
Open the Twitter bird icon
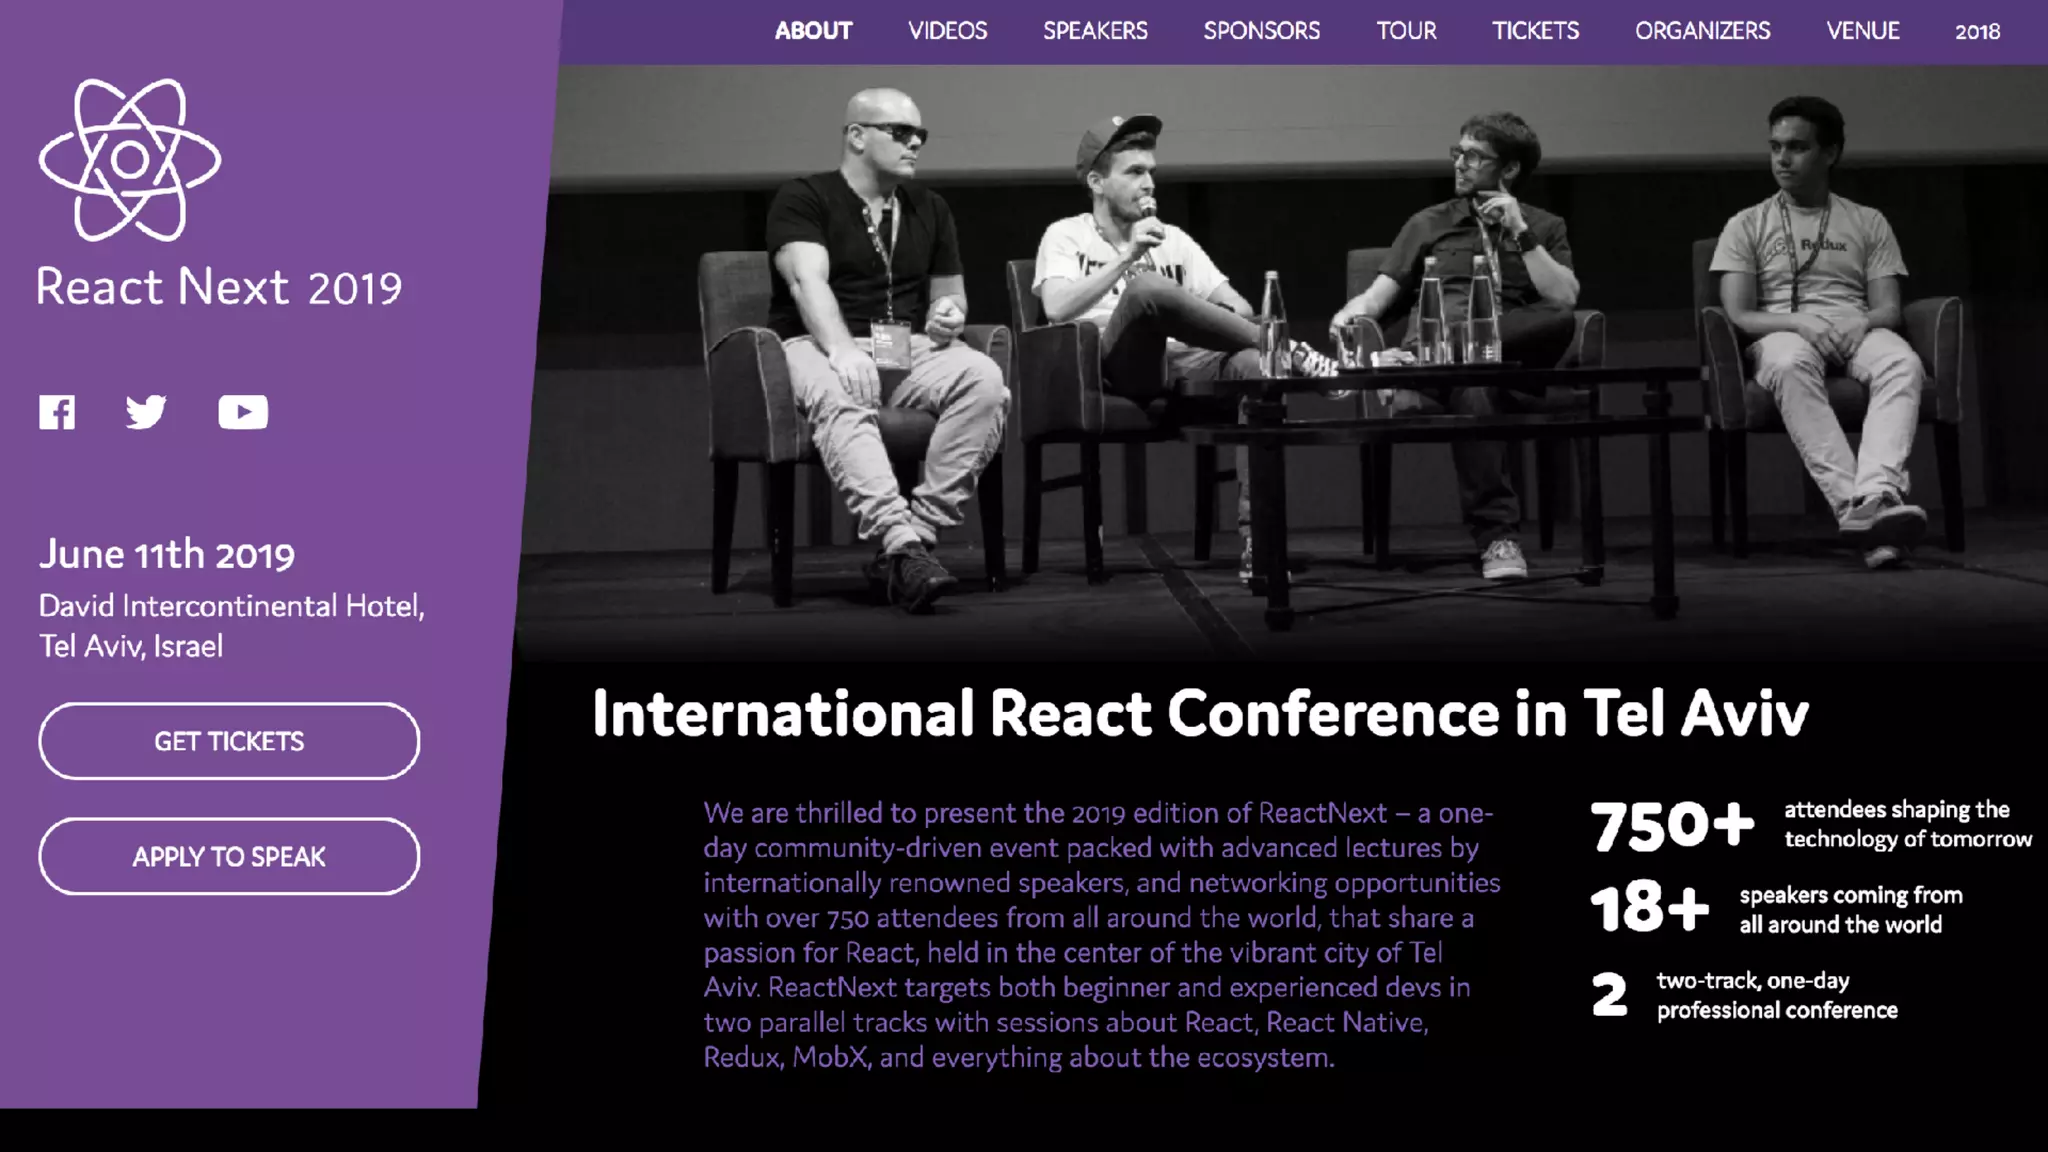pos(146,412)
